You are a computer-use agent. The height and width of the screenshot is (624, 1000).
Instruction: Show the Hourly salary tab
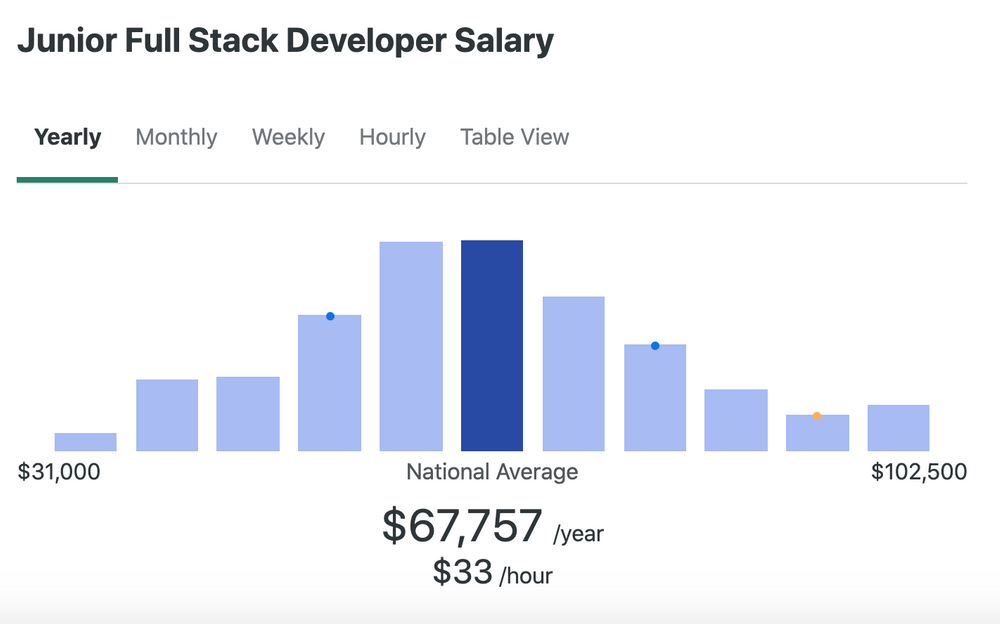[x=392, y=137]
